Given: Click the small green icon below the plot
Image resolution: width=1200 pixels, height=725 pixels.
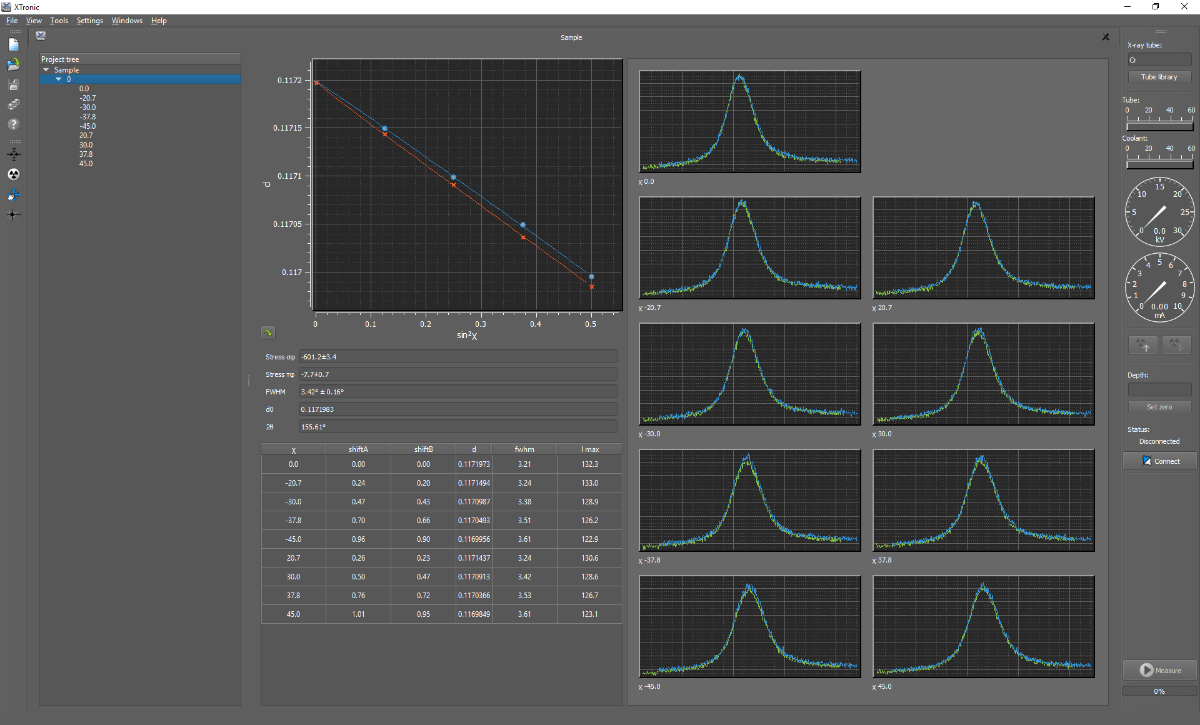Looking at the screenshot, I should pyautogui.click(x=268, y=332).
